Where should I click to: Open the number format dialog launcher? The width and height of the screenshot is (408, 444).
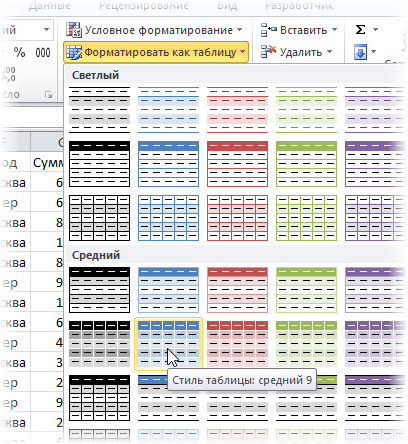click(x=49, y=95)
